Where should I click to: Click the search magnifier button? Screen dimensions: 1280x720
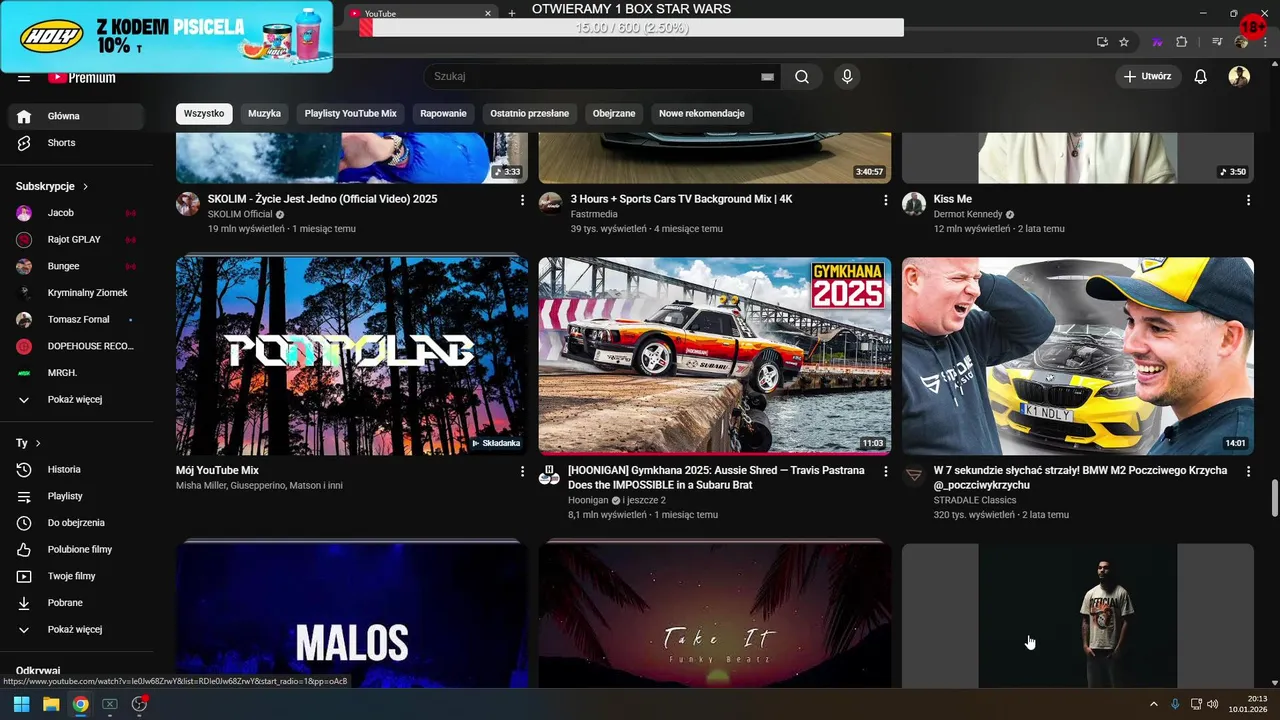click(x=802, y=77)
